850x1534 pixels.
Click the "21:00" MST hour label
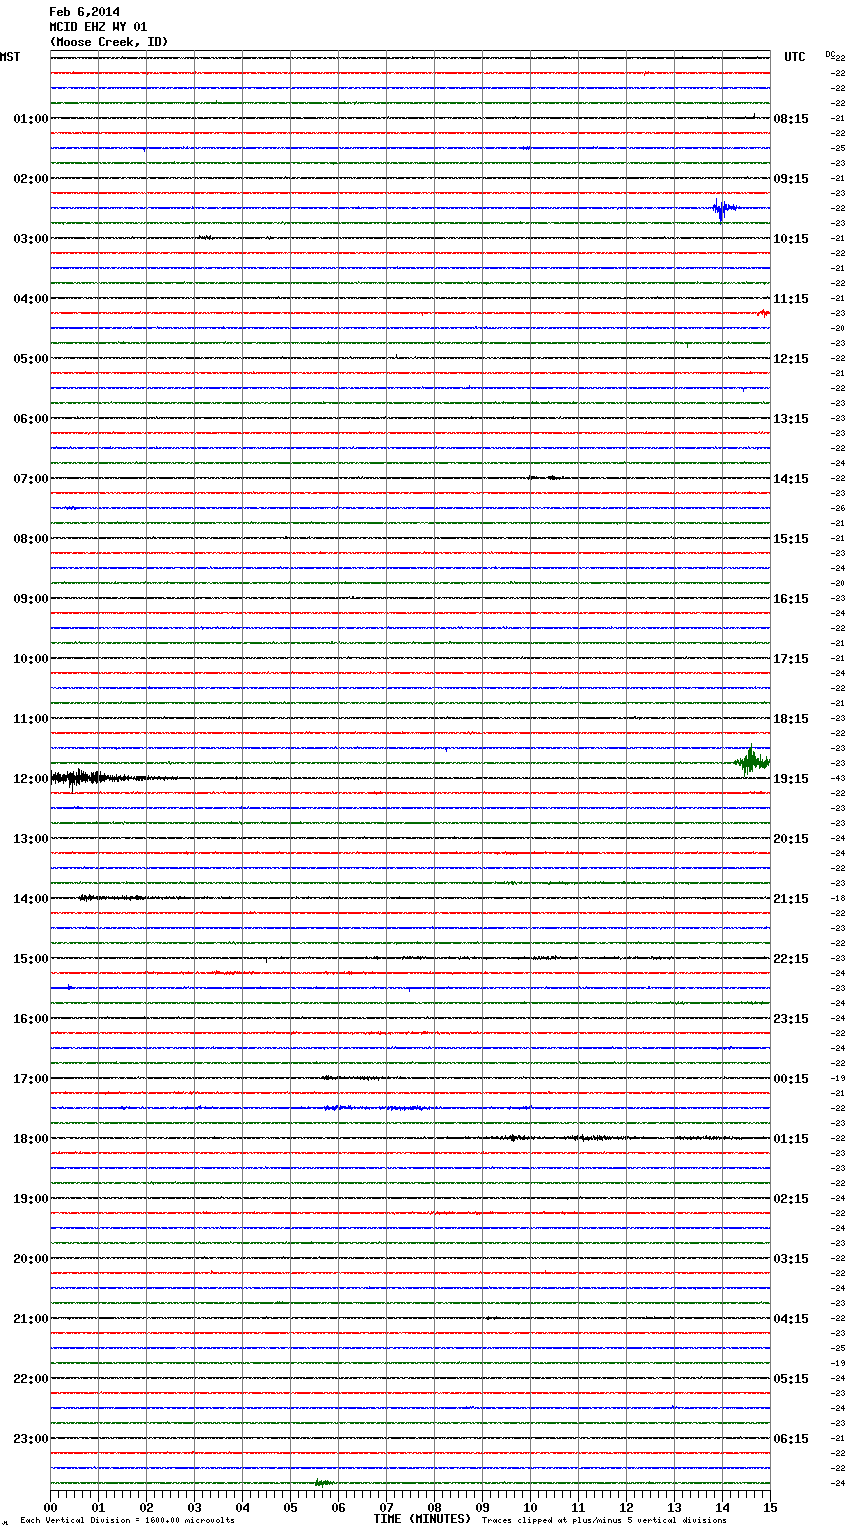31,1319
